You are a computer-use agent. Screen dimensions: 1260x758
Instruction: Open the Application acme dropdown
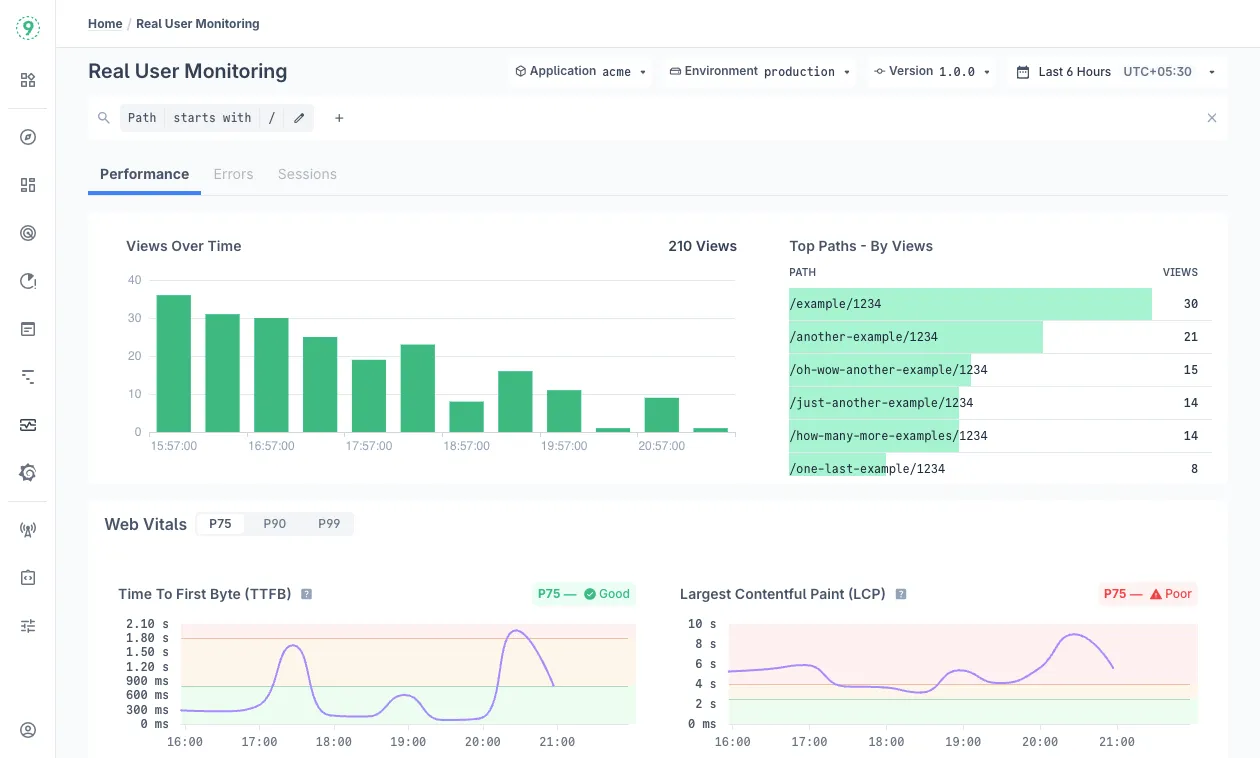pyautogui.click(x=580, y=72)
